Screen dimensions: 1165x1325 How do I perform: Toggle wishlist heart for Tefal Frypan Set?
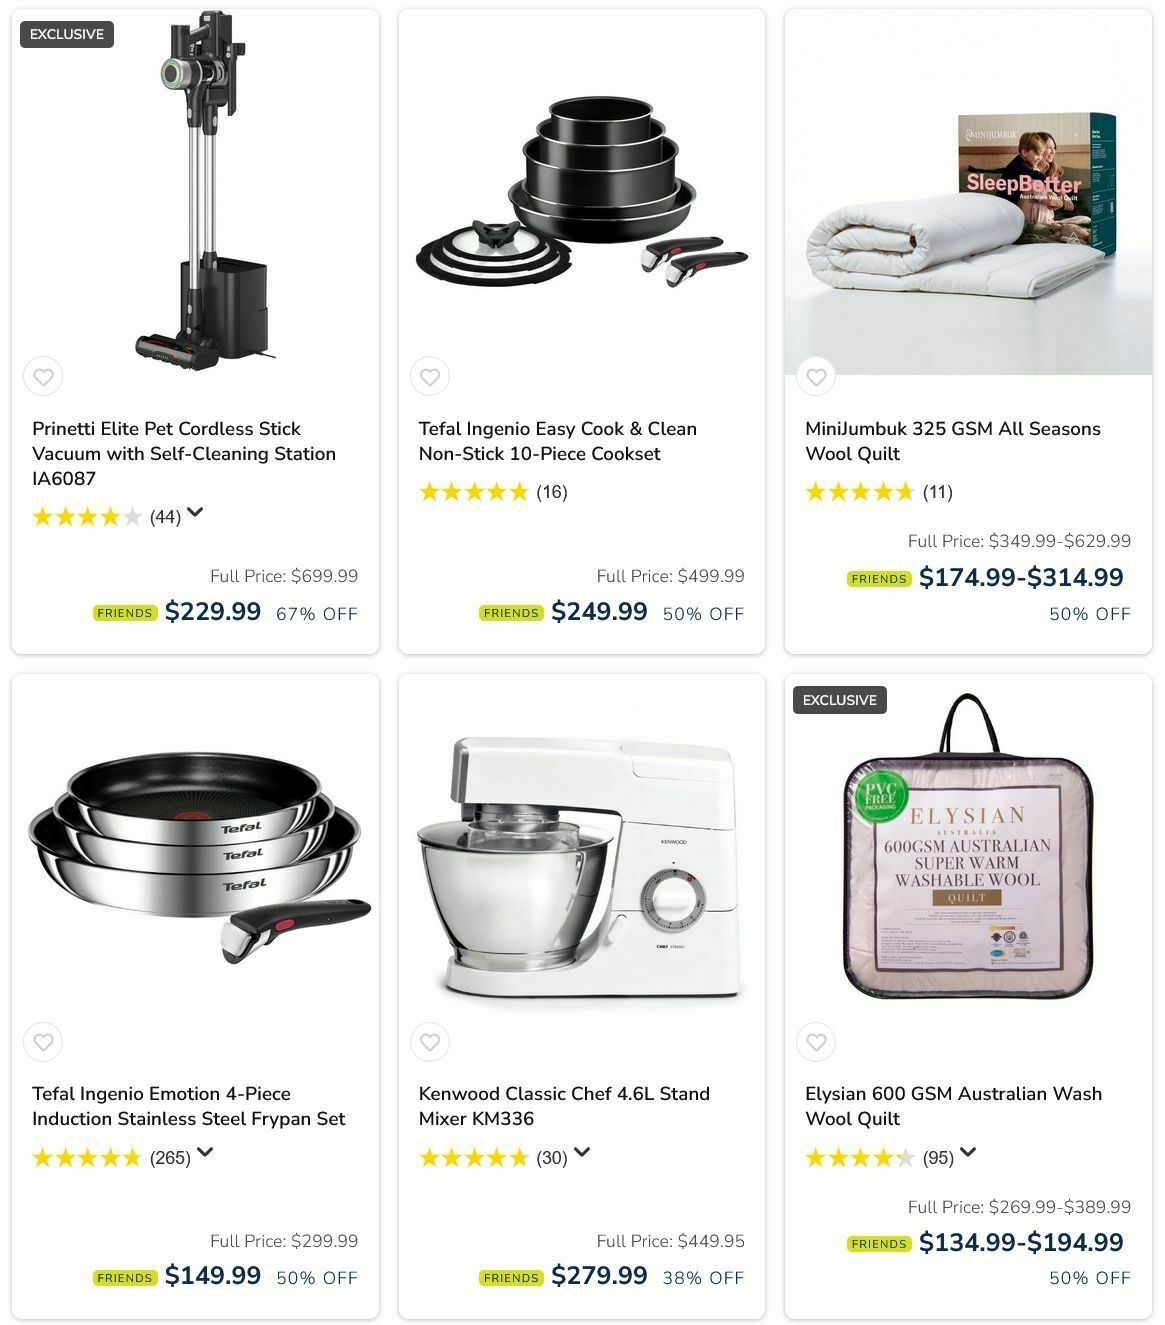[x=43, y=1042]
